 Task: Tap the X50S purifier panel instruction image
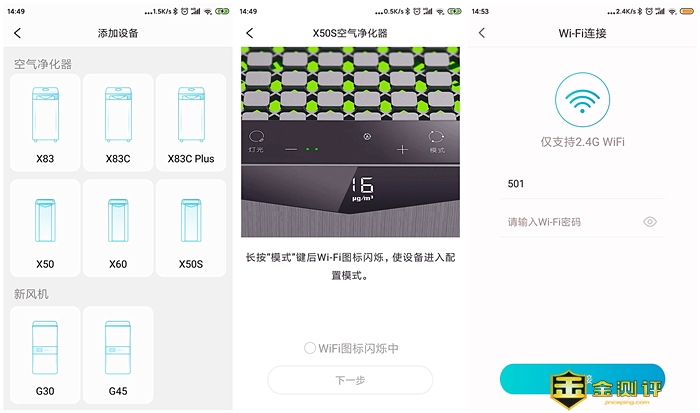pyautogui.click(x=350, y=142)
